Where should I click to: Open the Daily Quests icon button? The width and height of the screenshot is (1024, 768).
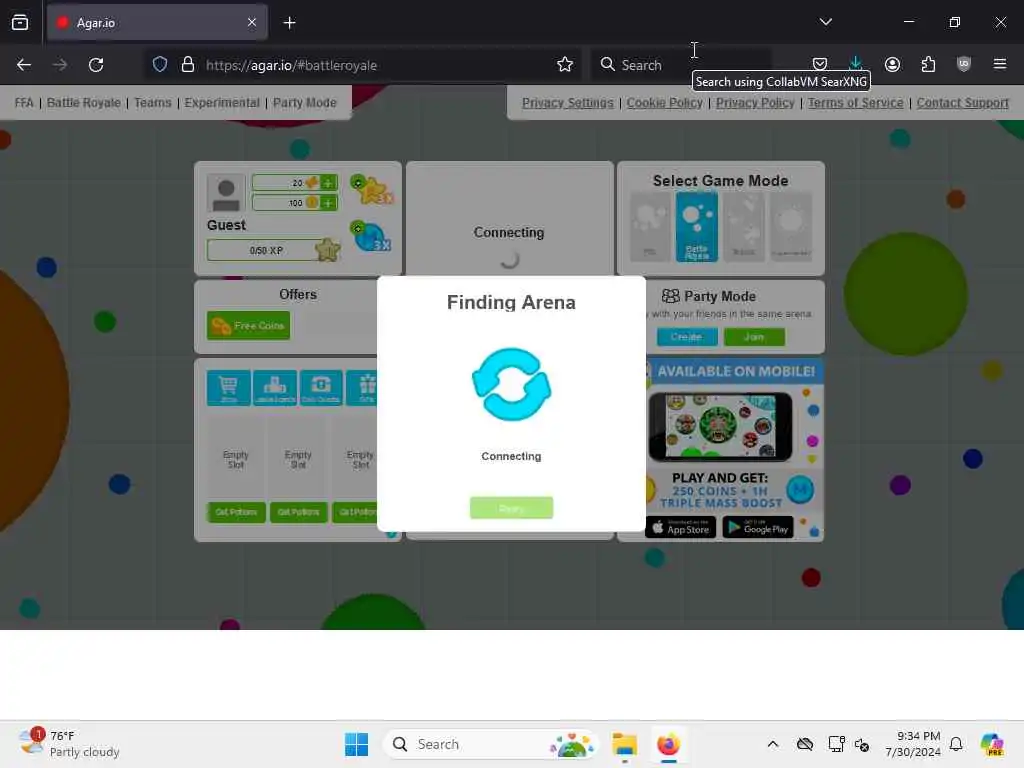click(321, 388)
